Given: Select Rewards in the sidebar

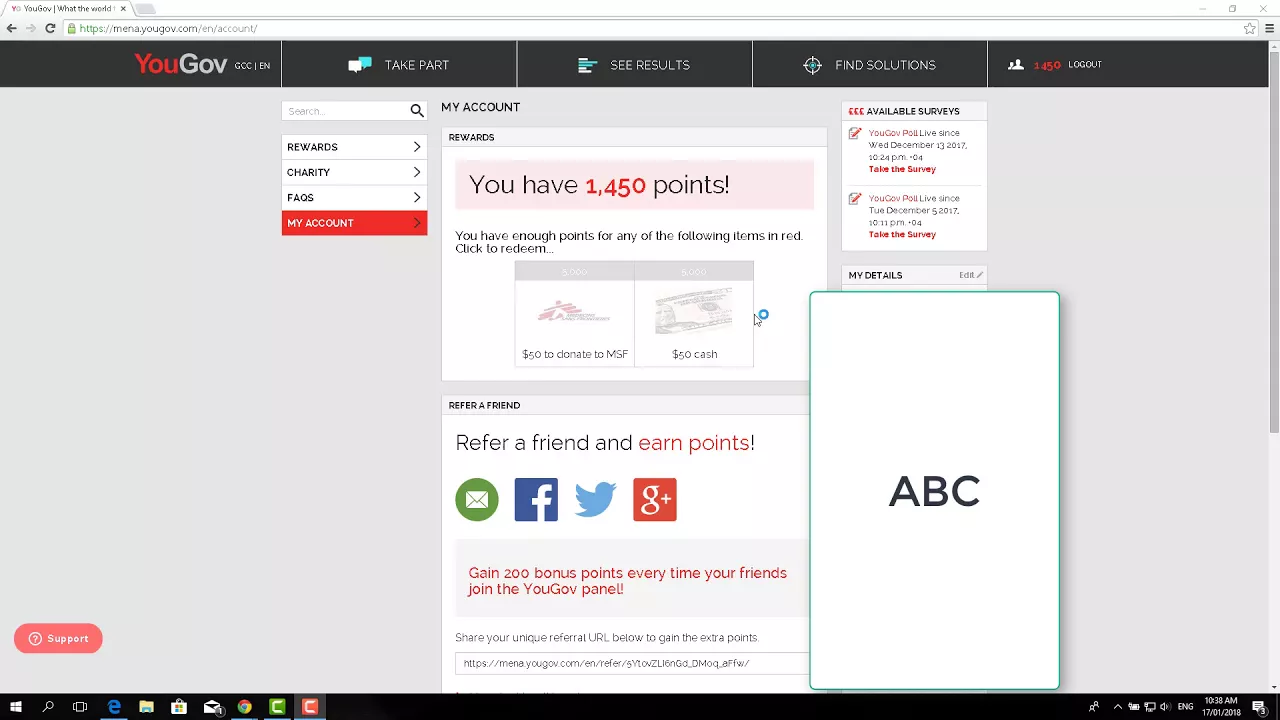Looking at the screenshot, I should (354, 147).
